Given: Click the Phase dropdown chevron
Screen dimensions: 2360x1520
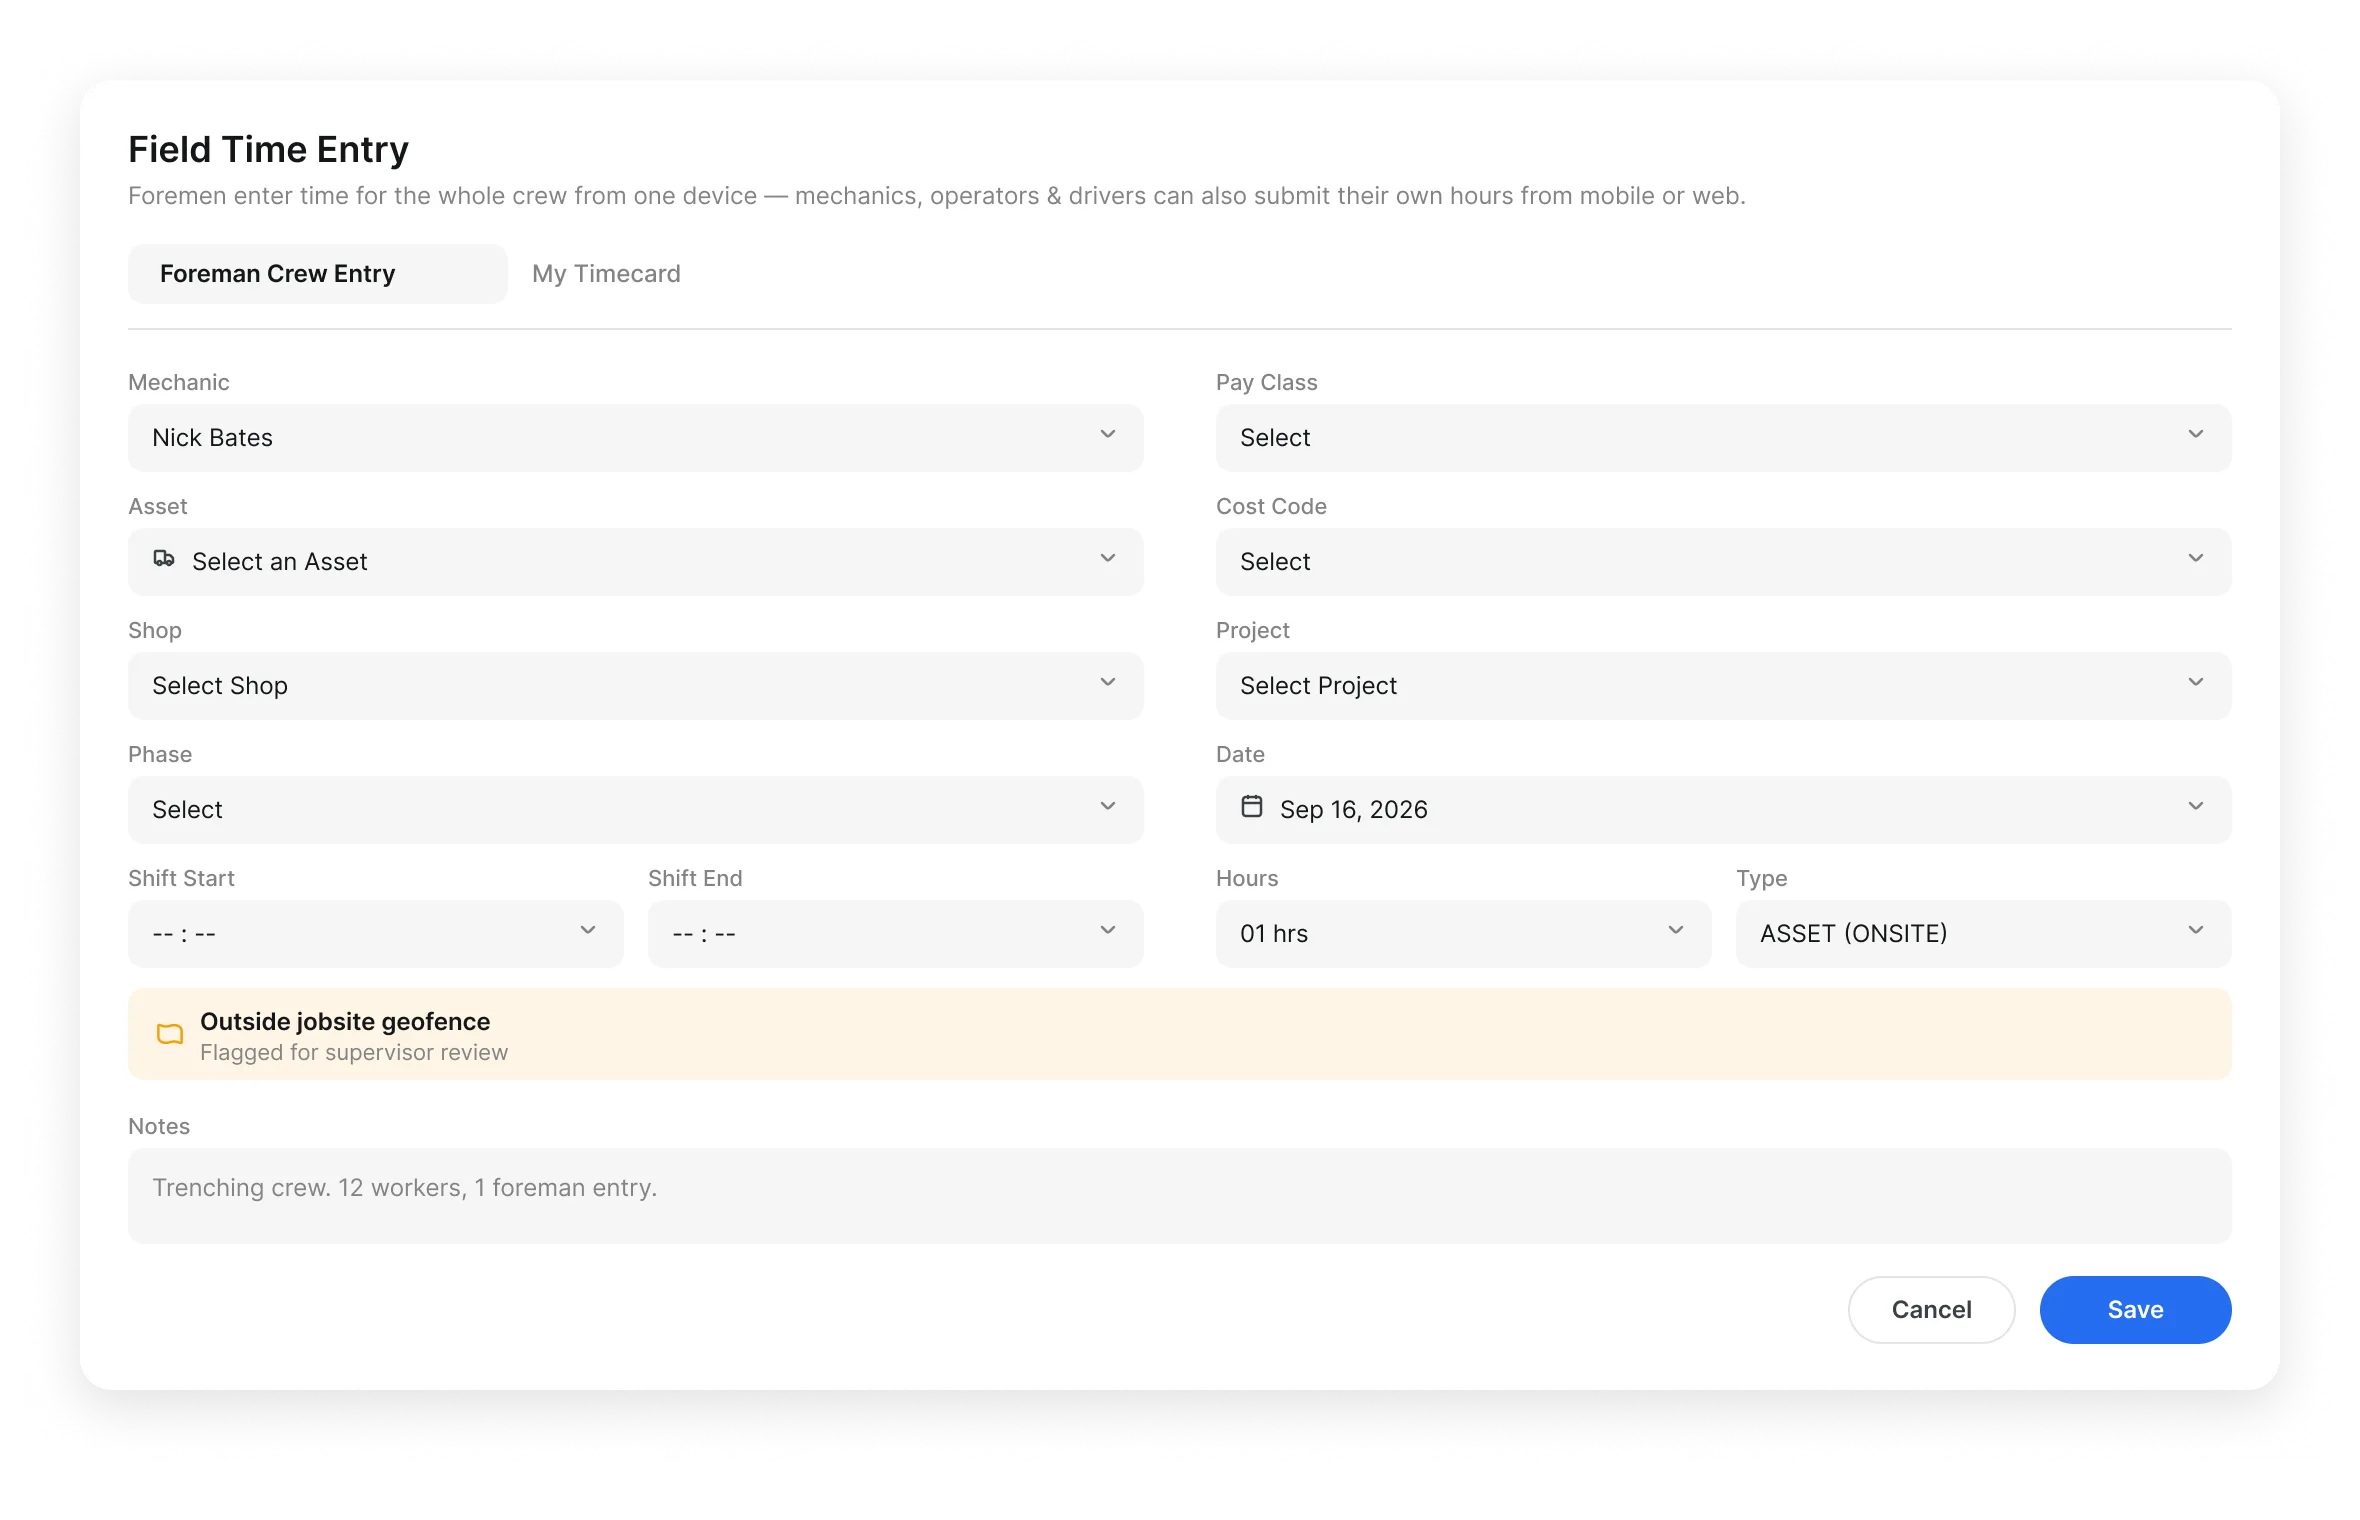Looking at the screenshot, I should (1108, 807).
